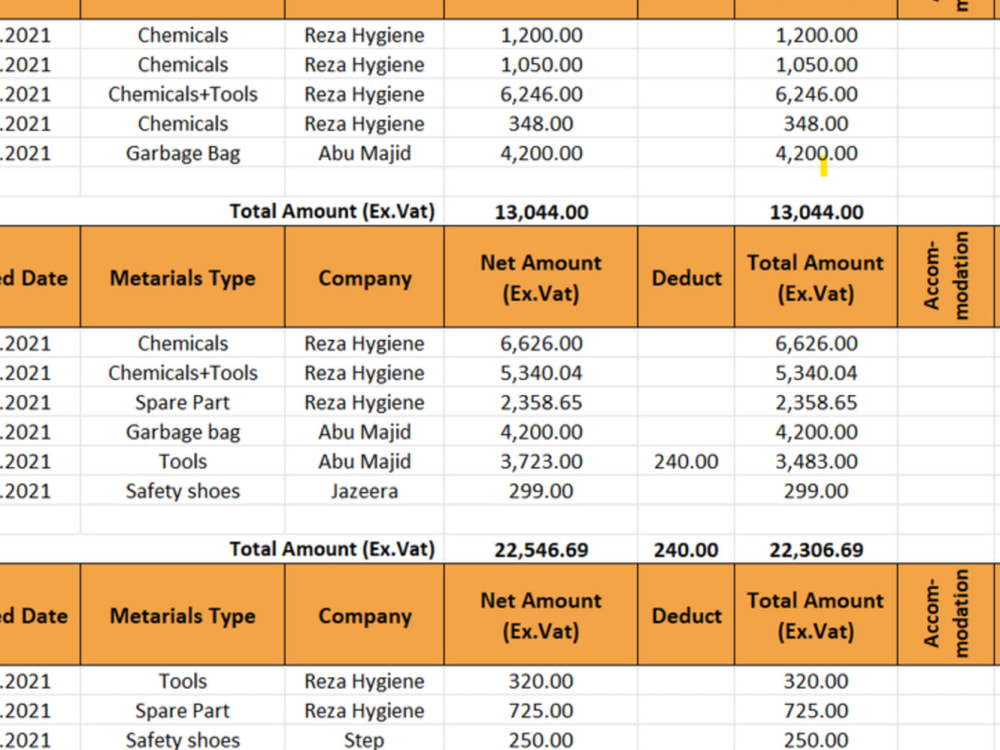Viewport: 1000px width, 750px height.
Task: Click Safety shoes cell in the Step row
Action: (182, 740)
